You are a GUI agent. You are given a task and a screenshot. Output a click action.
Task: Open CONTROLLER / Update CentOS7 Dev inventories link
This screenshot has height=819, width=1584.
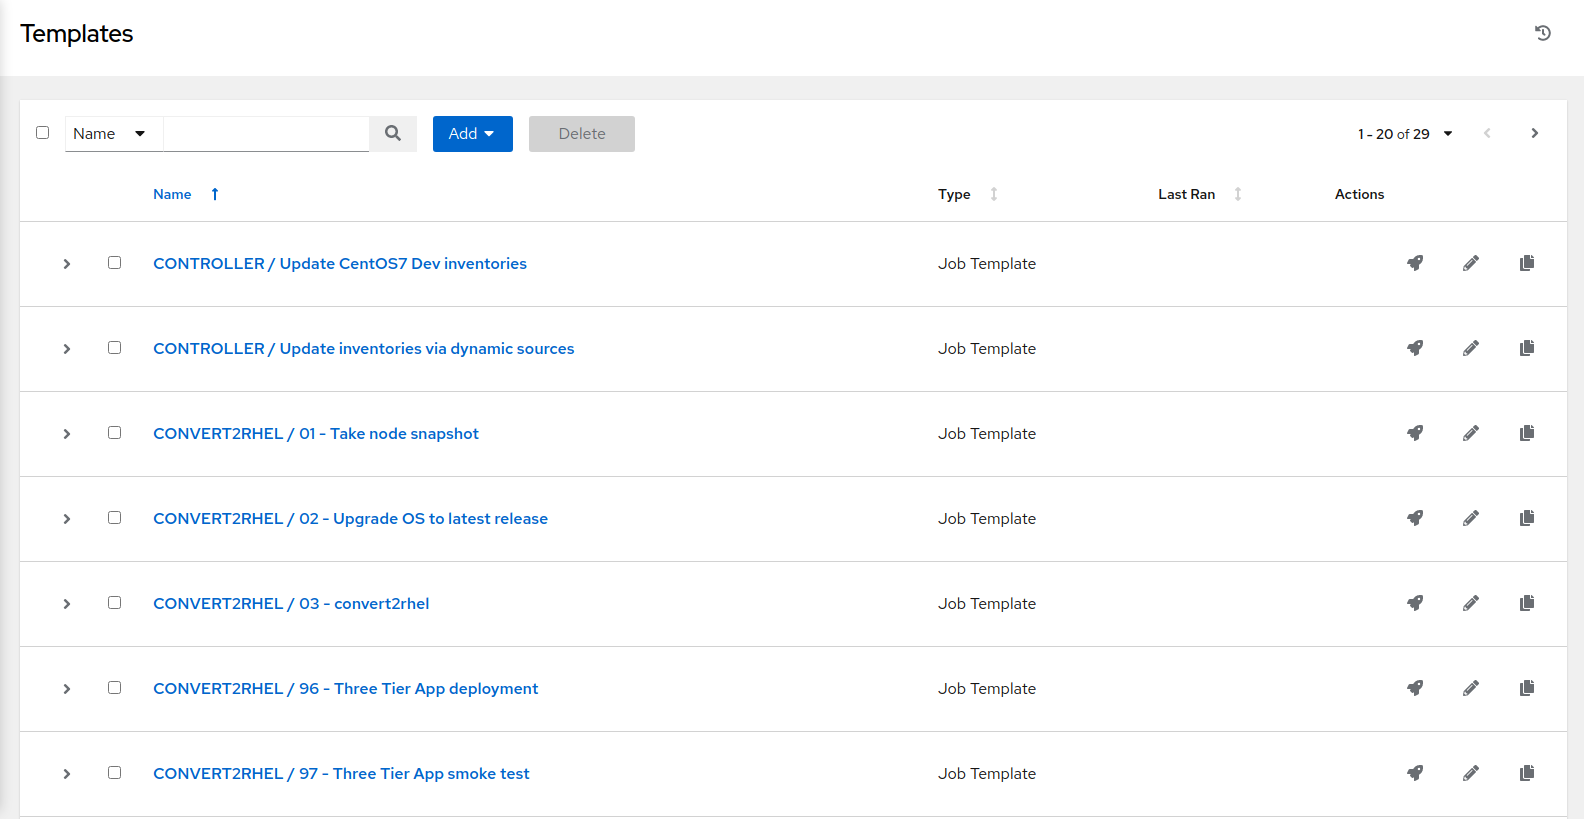click(340, 264)
